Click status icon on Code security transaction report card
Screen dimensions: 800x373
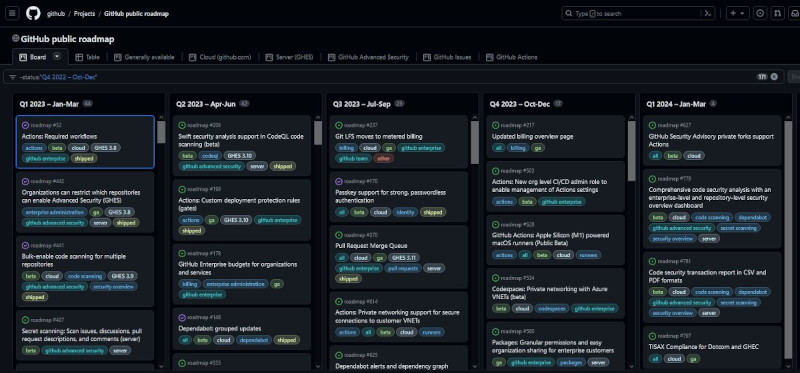click(652, 261)
